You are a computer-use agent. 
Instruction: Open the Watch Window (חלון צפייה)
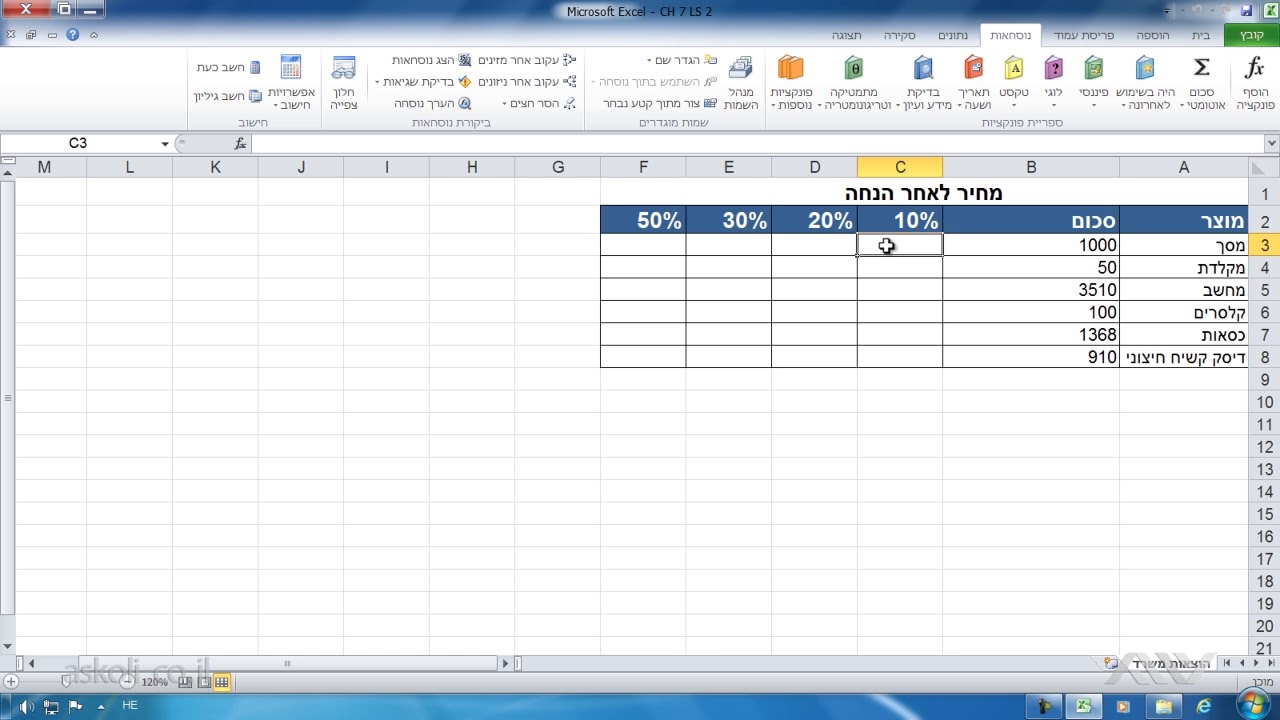[343, 82]
